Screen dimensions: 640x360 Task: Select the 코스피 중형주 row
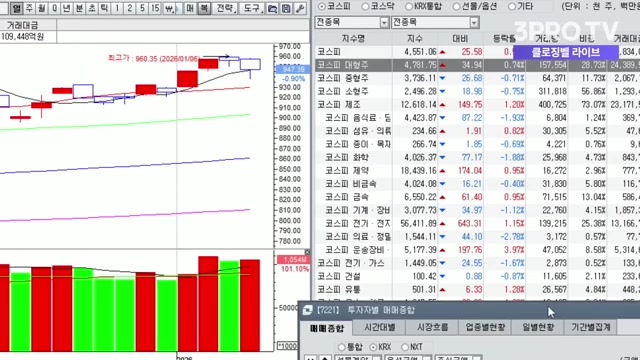click(477, 78)
